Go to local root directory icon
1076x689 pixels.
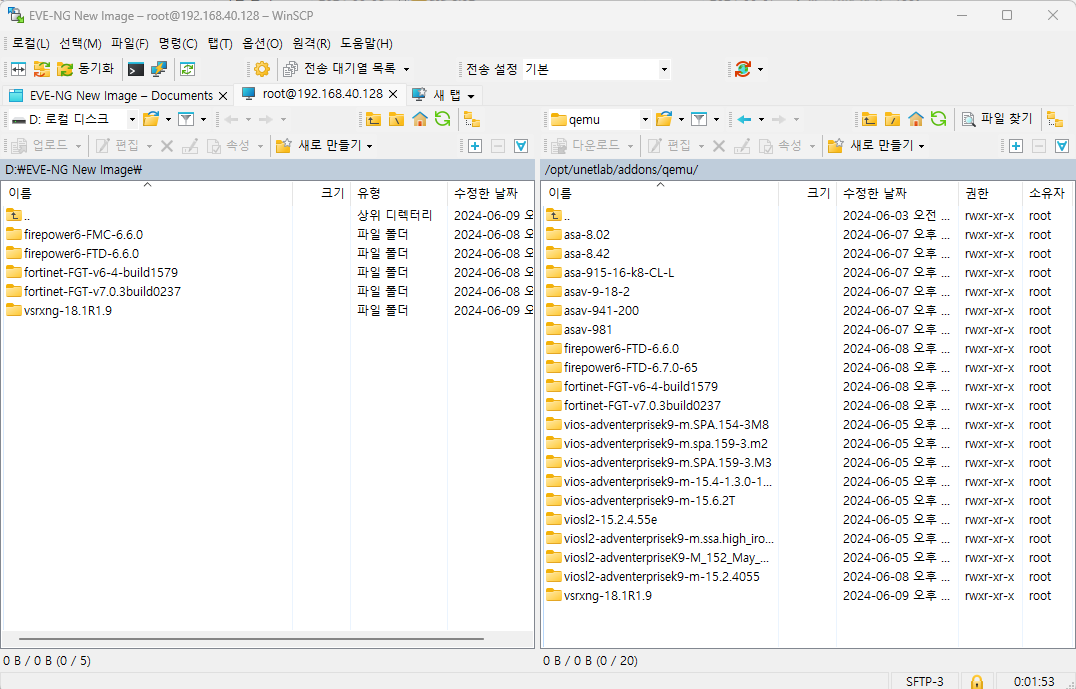pos(397,119)
